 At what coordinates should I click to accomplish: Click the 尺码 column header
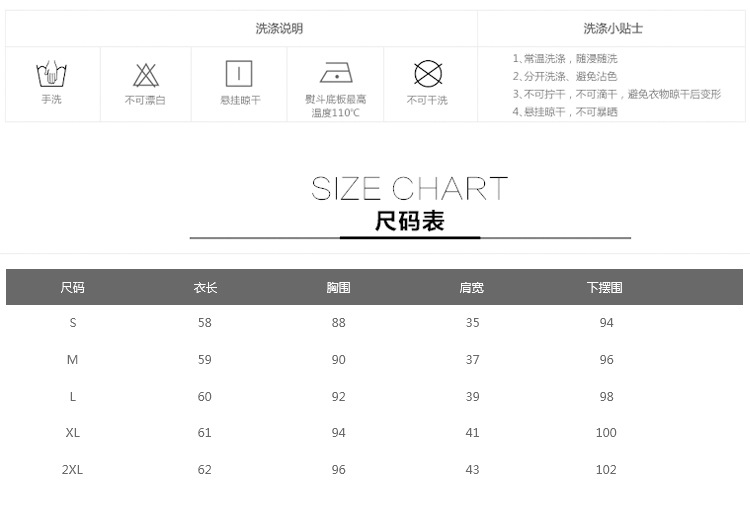pyautogui.click(x=72, y=288)
